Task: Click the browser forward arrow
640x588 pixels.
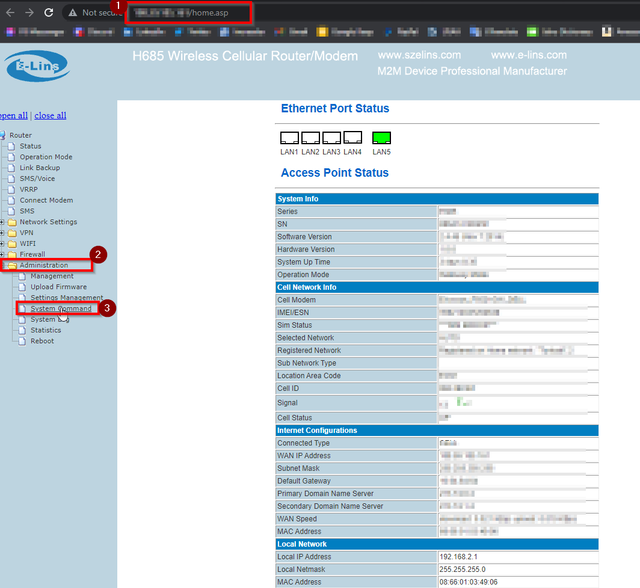Action: click(x=27, y=12)
